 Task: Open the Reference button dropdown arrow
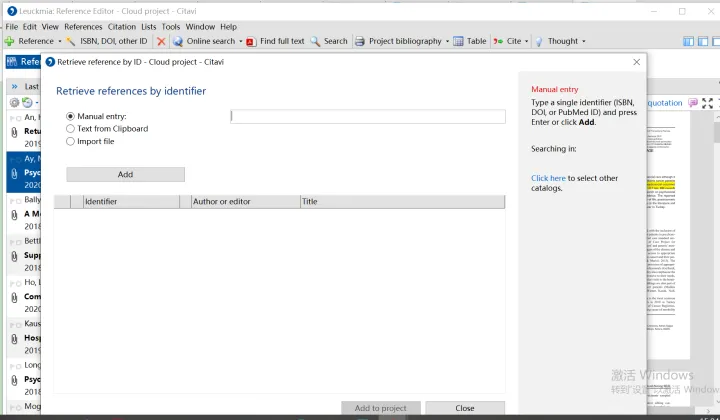(60, 41)
